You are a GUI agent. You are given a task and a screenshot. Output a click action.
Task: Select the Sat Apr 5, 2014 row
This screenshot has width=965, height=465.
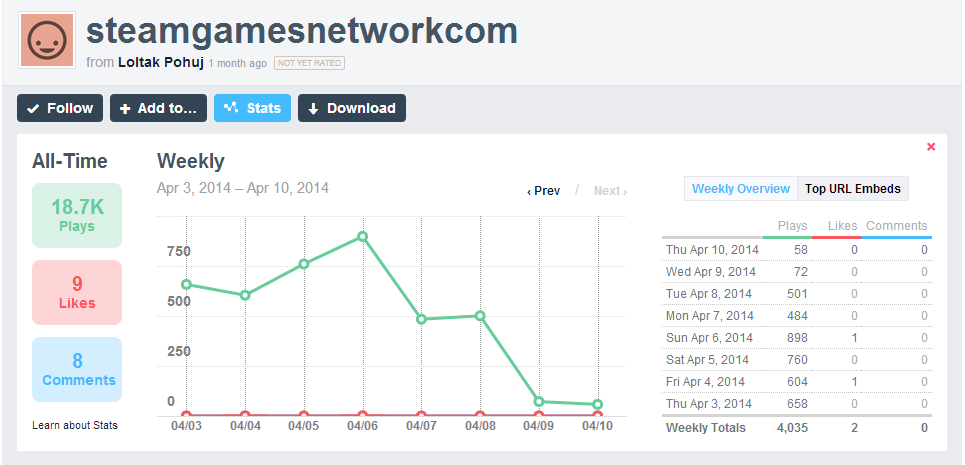click(x=796, y=360)
